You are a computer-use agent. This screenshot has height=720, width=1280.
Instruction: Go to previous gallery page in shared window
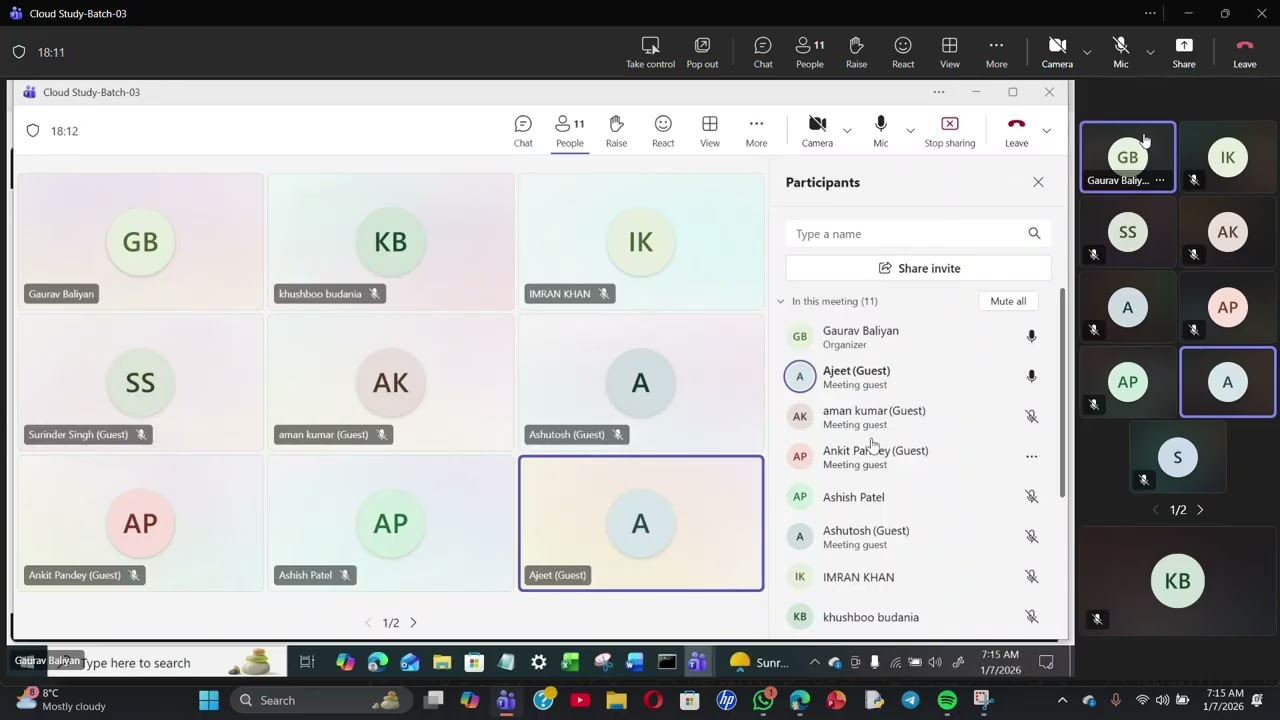click(368, 623)
